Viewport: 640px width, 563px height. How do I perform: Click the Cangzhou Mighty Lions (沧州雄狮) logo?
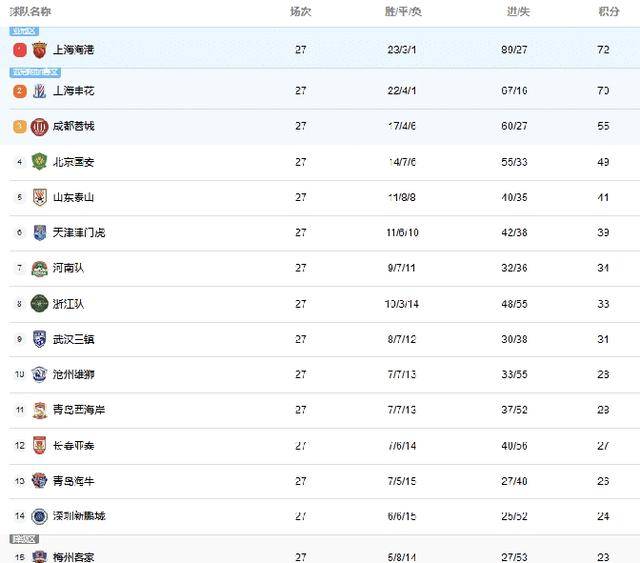[x=39, y=374]
